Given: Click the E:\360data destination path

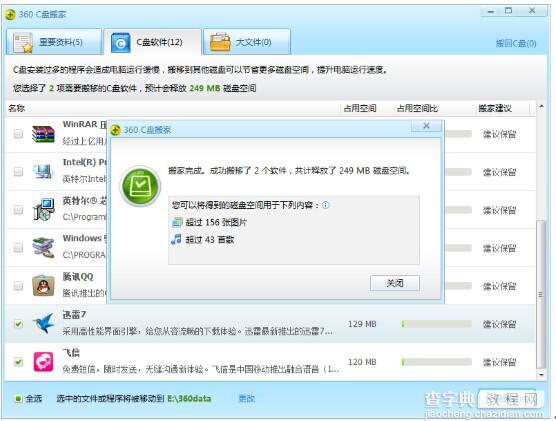Looking at the screenshot, I should click(189, 399).
